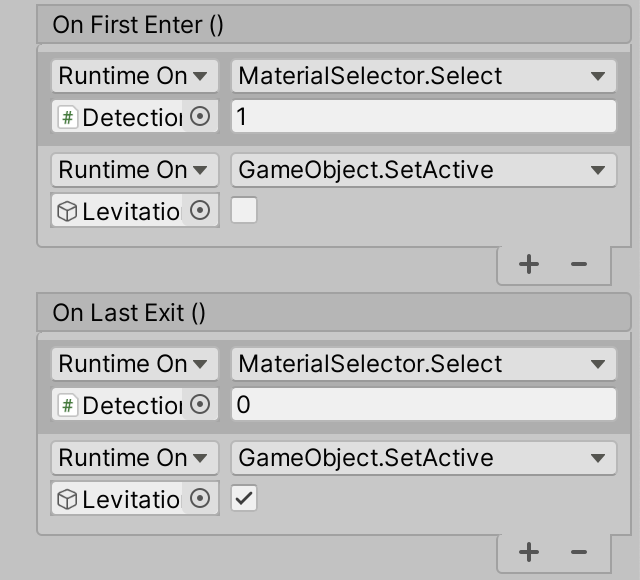Open object picker for On First Enter Detection field

tap(201, 117)
